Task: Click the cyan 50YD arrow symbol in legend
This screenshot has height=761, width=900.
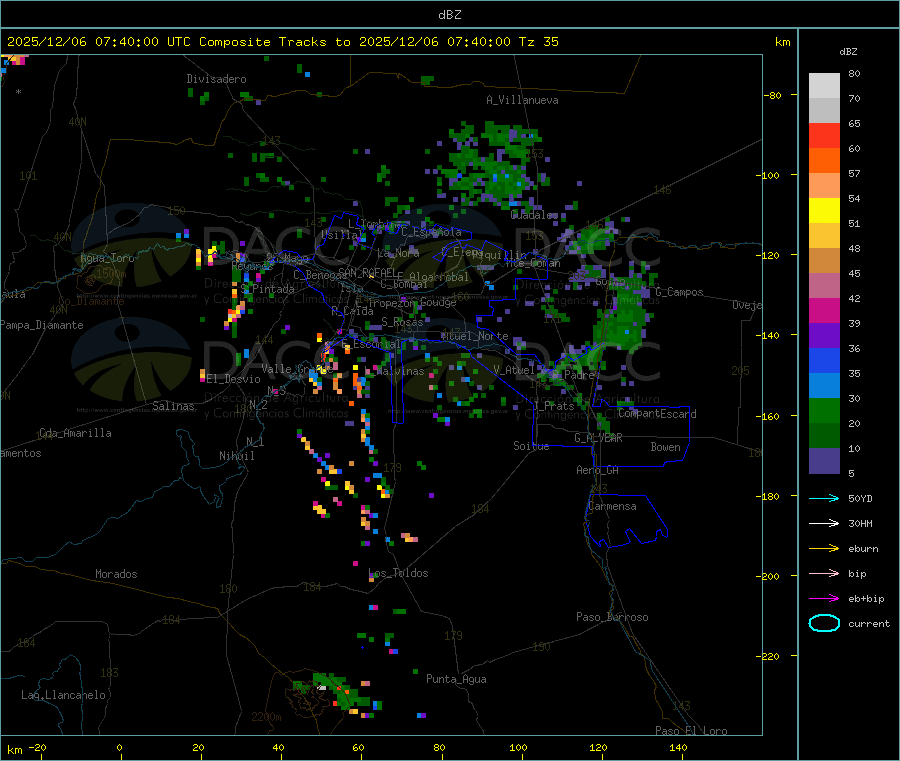Action: click(824, 498)
